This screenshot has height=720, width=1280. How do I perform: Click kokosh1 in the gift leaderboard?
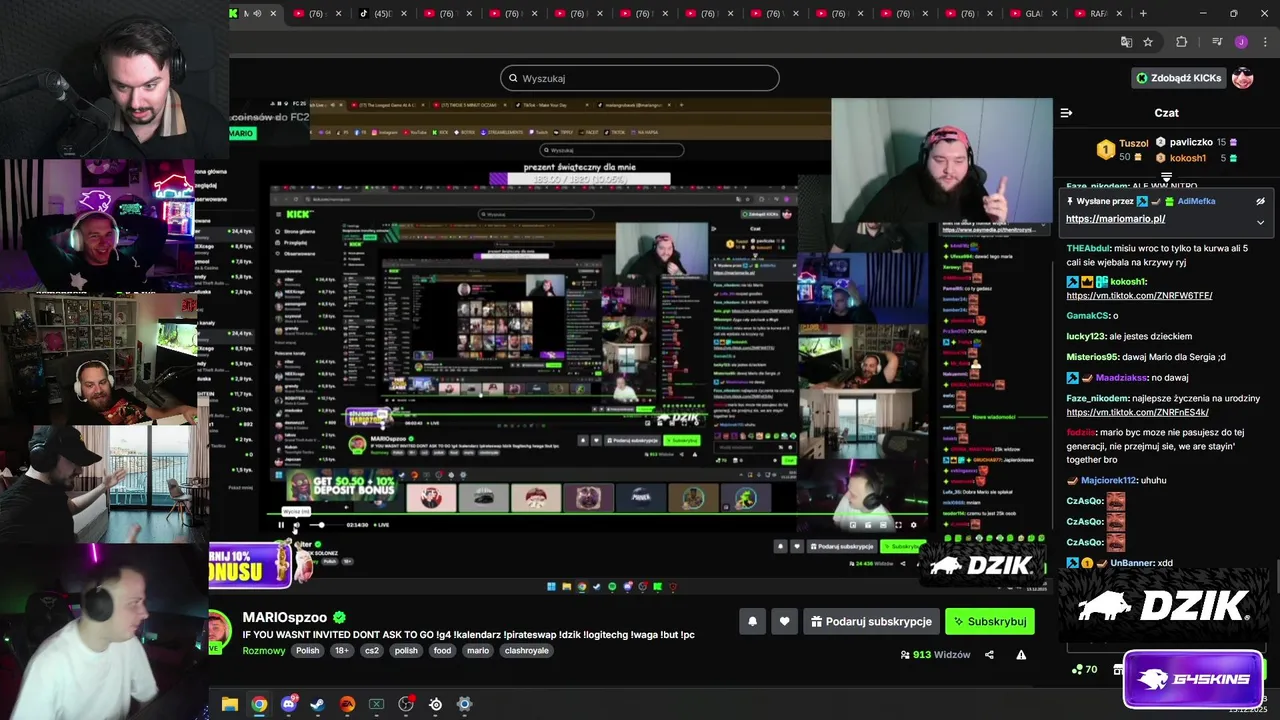pos(1188,158)
